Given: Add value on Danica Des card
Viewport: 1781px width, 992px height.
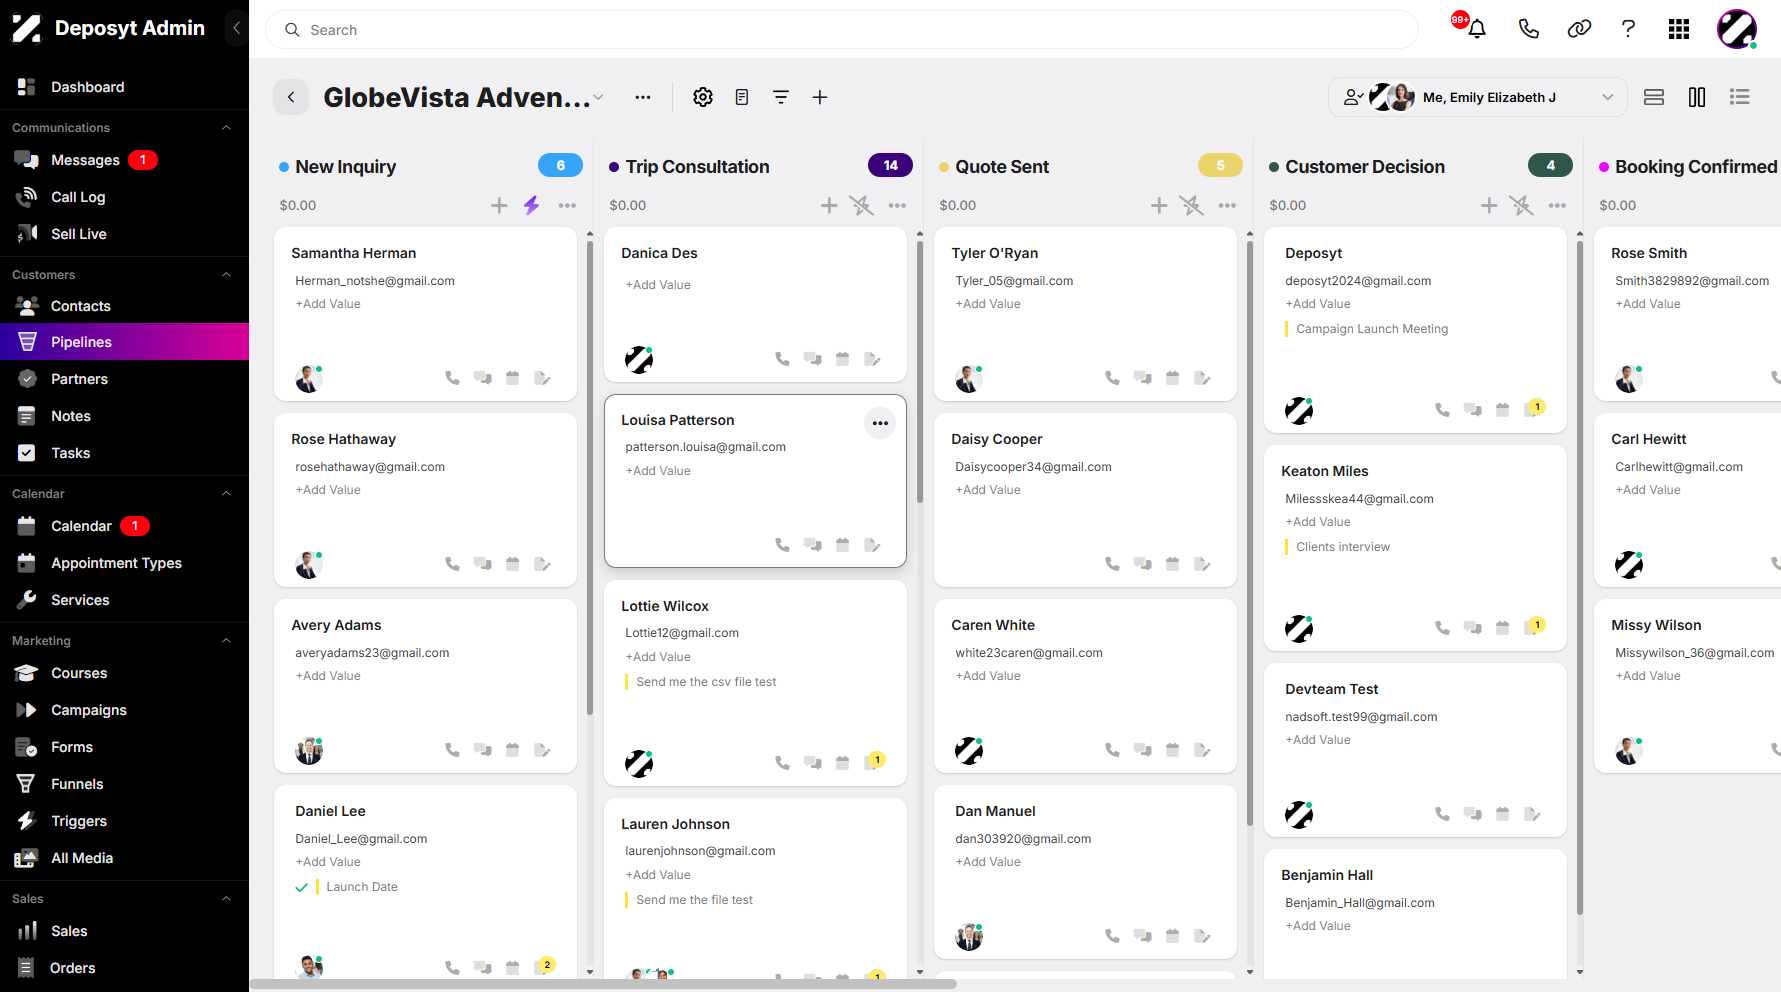Looking at the screenshot, I should [x=658, y=285].
